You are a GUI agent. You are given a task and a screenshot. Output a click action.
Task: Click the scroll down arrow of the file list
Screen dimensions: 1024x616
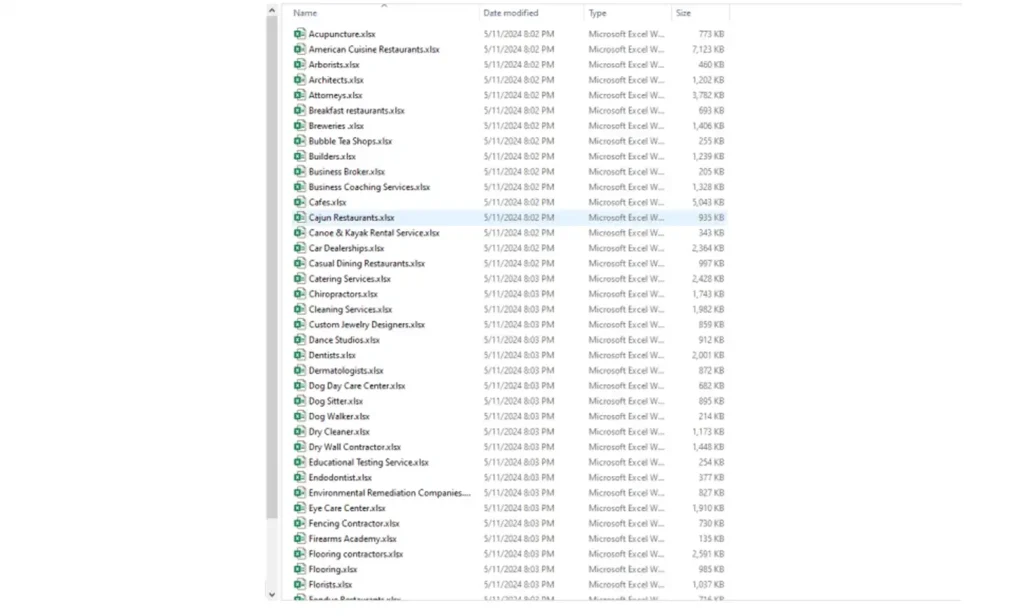(272, 595)
